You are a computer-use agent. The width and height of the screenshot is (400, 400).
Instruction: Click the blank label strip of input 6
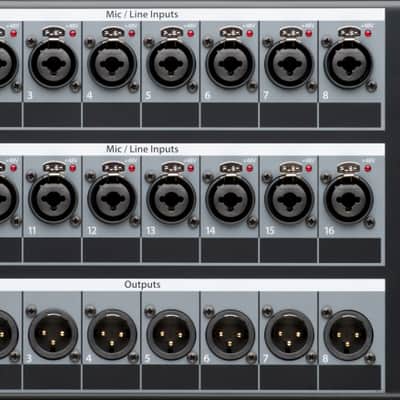[x=229, y=115]
